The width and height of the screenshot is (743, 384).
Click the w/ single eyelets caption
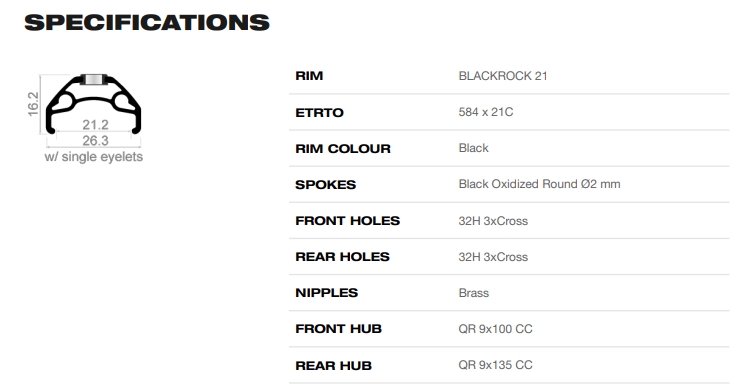point(94,157)
